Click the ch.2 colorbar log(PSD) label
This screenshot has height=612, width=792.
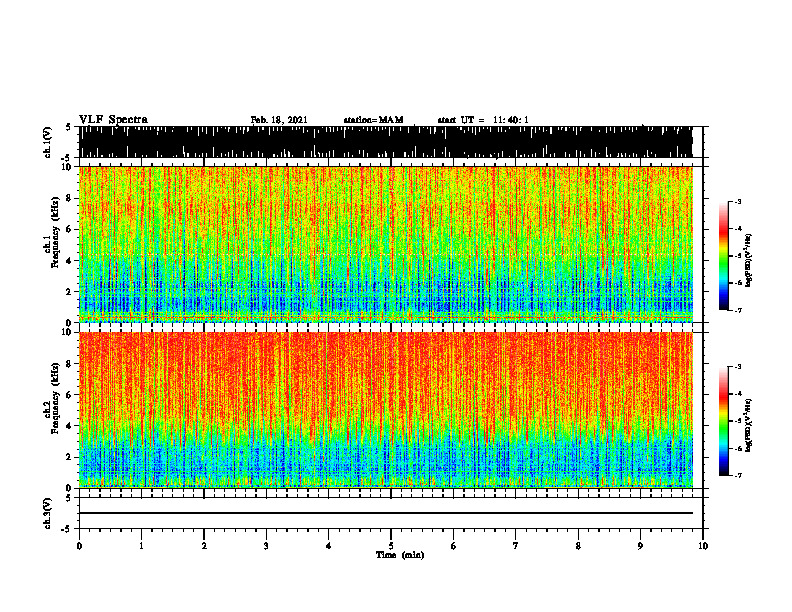tap(748, 425)
